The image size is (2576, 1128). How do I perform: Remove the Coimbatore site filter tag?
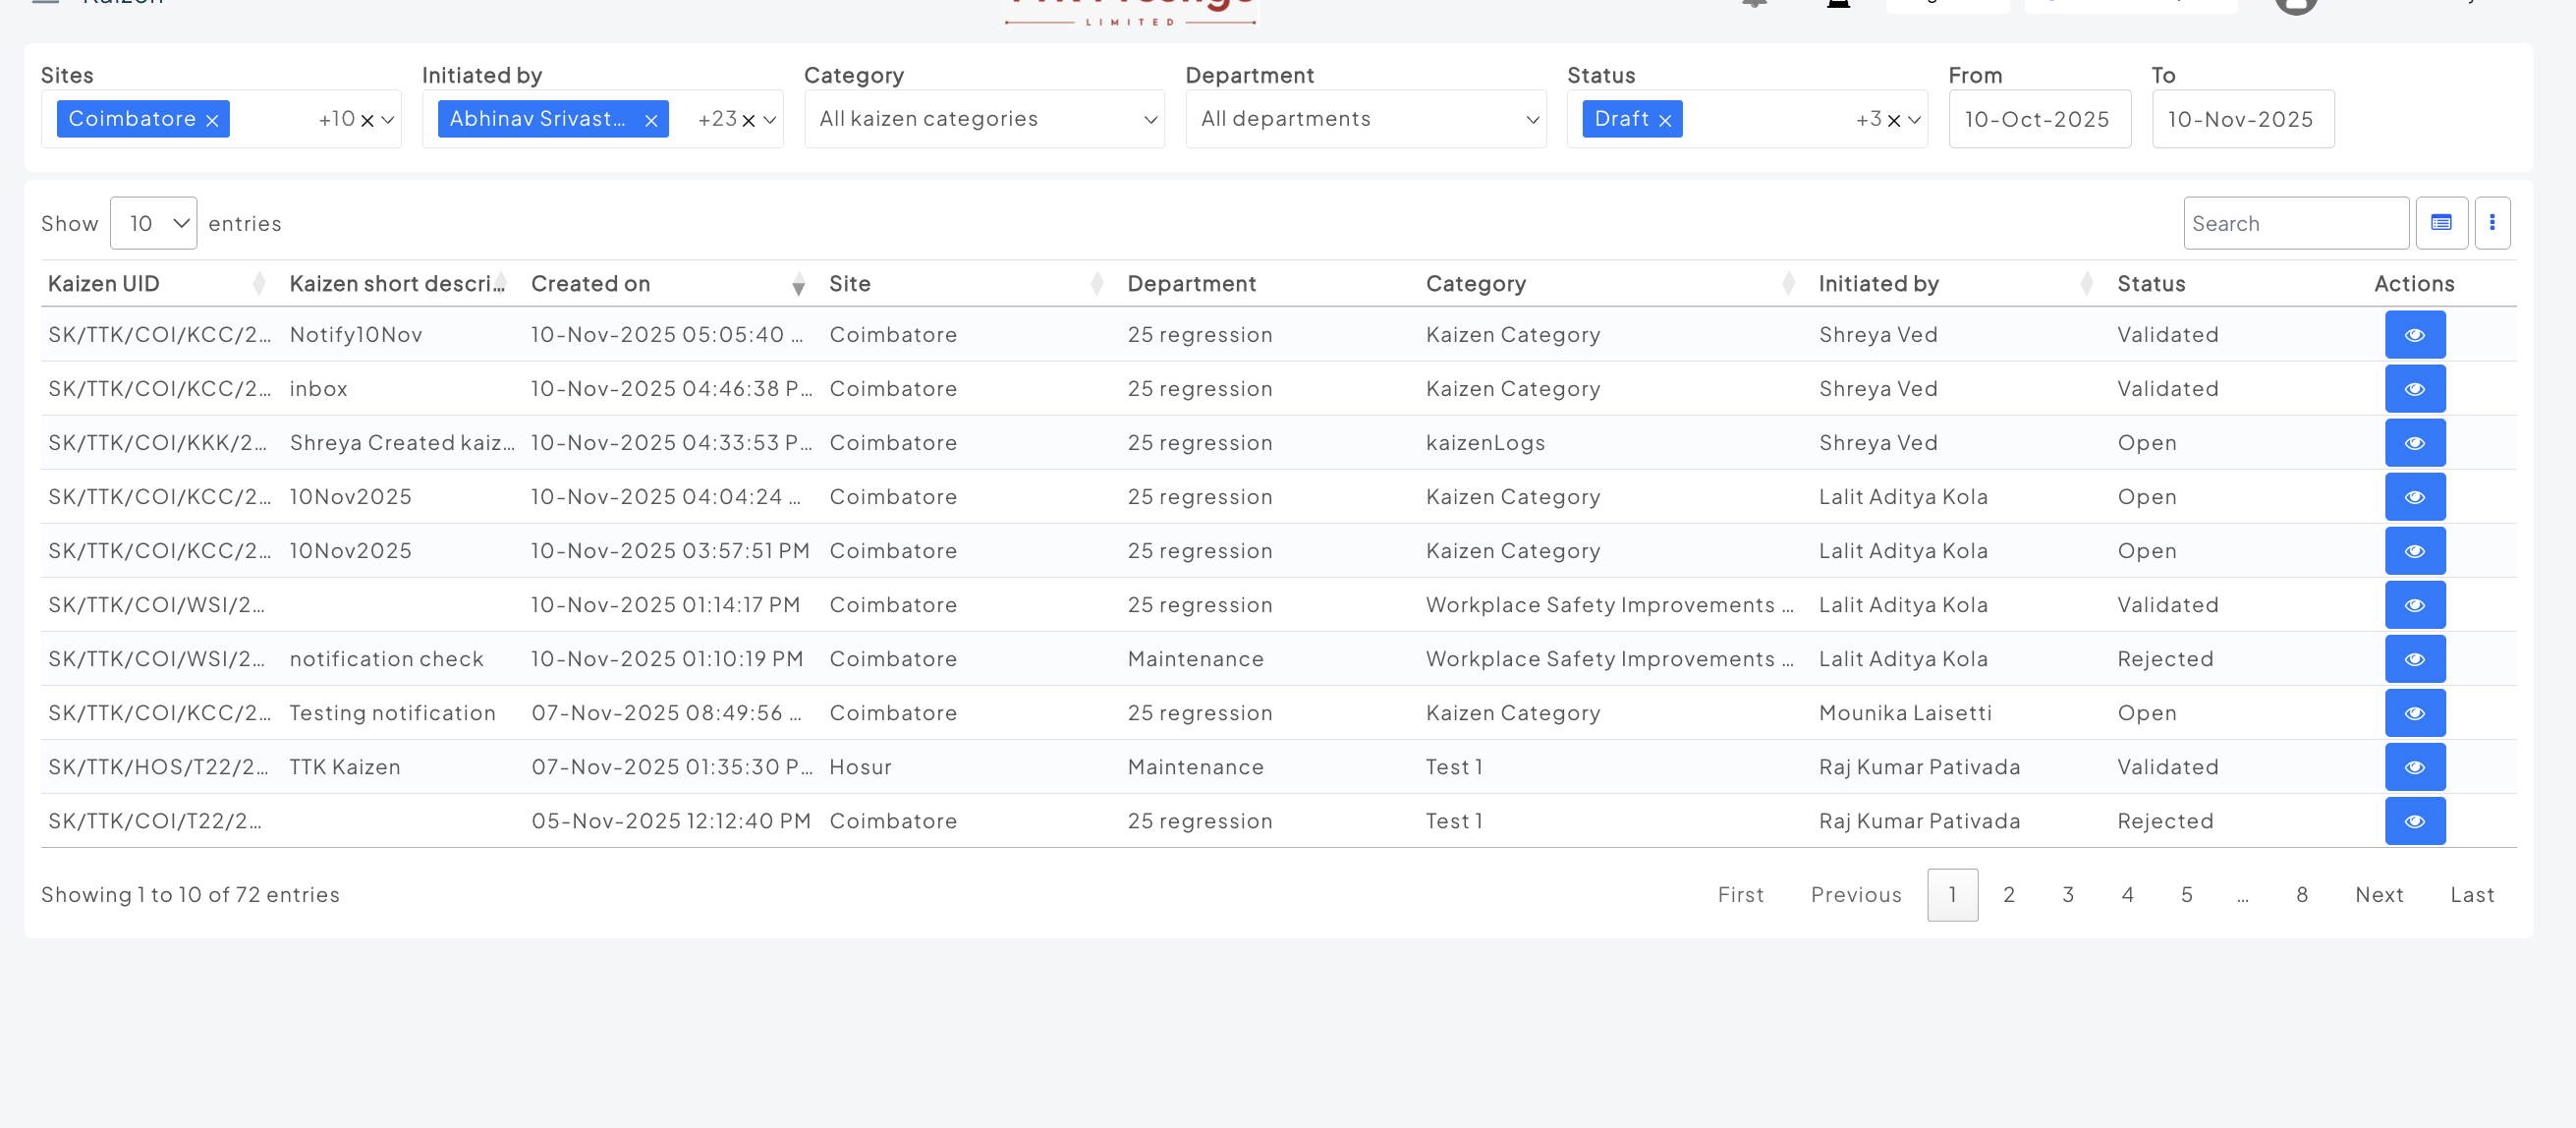pyautogui.click(x=212, y=121)
